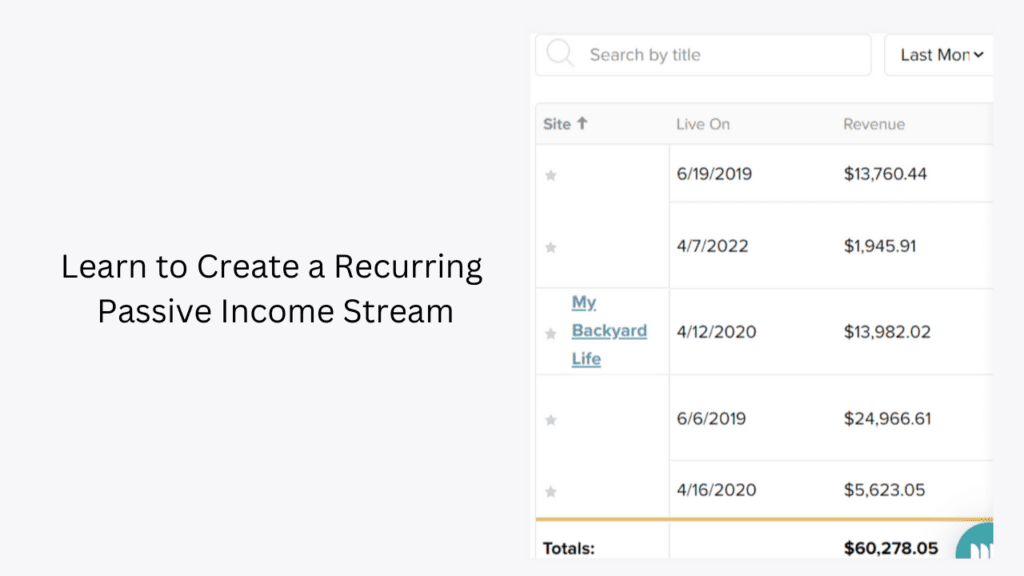Click the search magnifier icon
1024x576 pixels.
point(560,54)
